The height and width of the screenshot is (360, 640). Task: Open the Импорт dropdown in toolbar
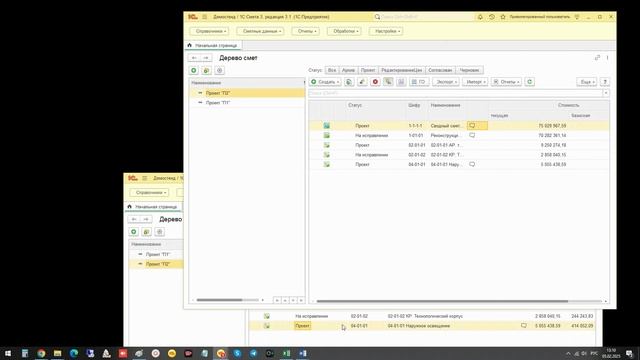[475, 82]
